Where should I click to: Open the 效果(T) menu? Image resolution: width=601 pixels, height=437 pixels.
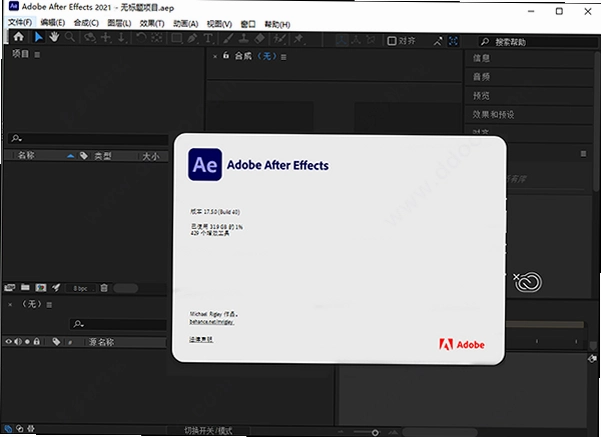152,23
